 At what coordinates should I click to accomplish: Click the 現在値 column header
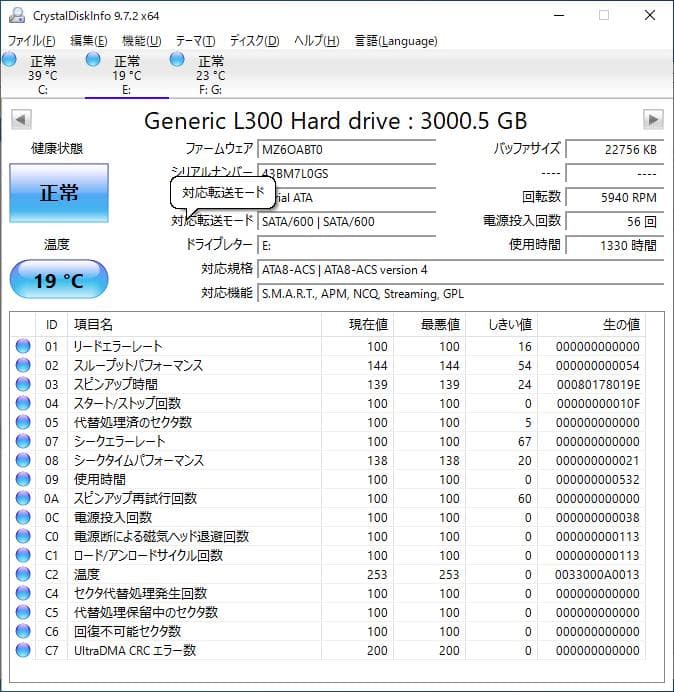pyautogui.click(x=358, y=325)
